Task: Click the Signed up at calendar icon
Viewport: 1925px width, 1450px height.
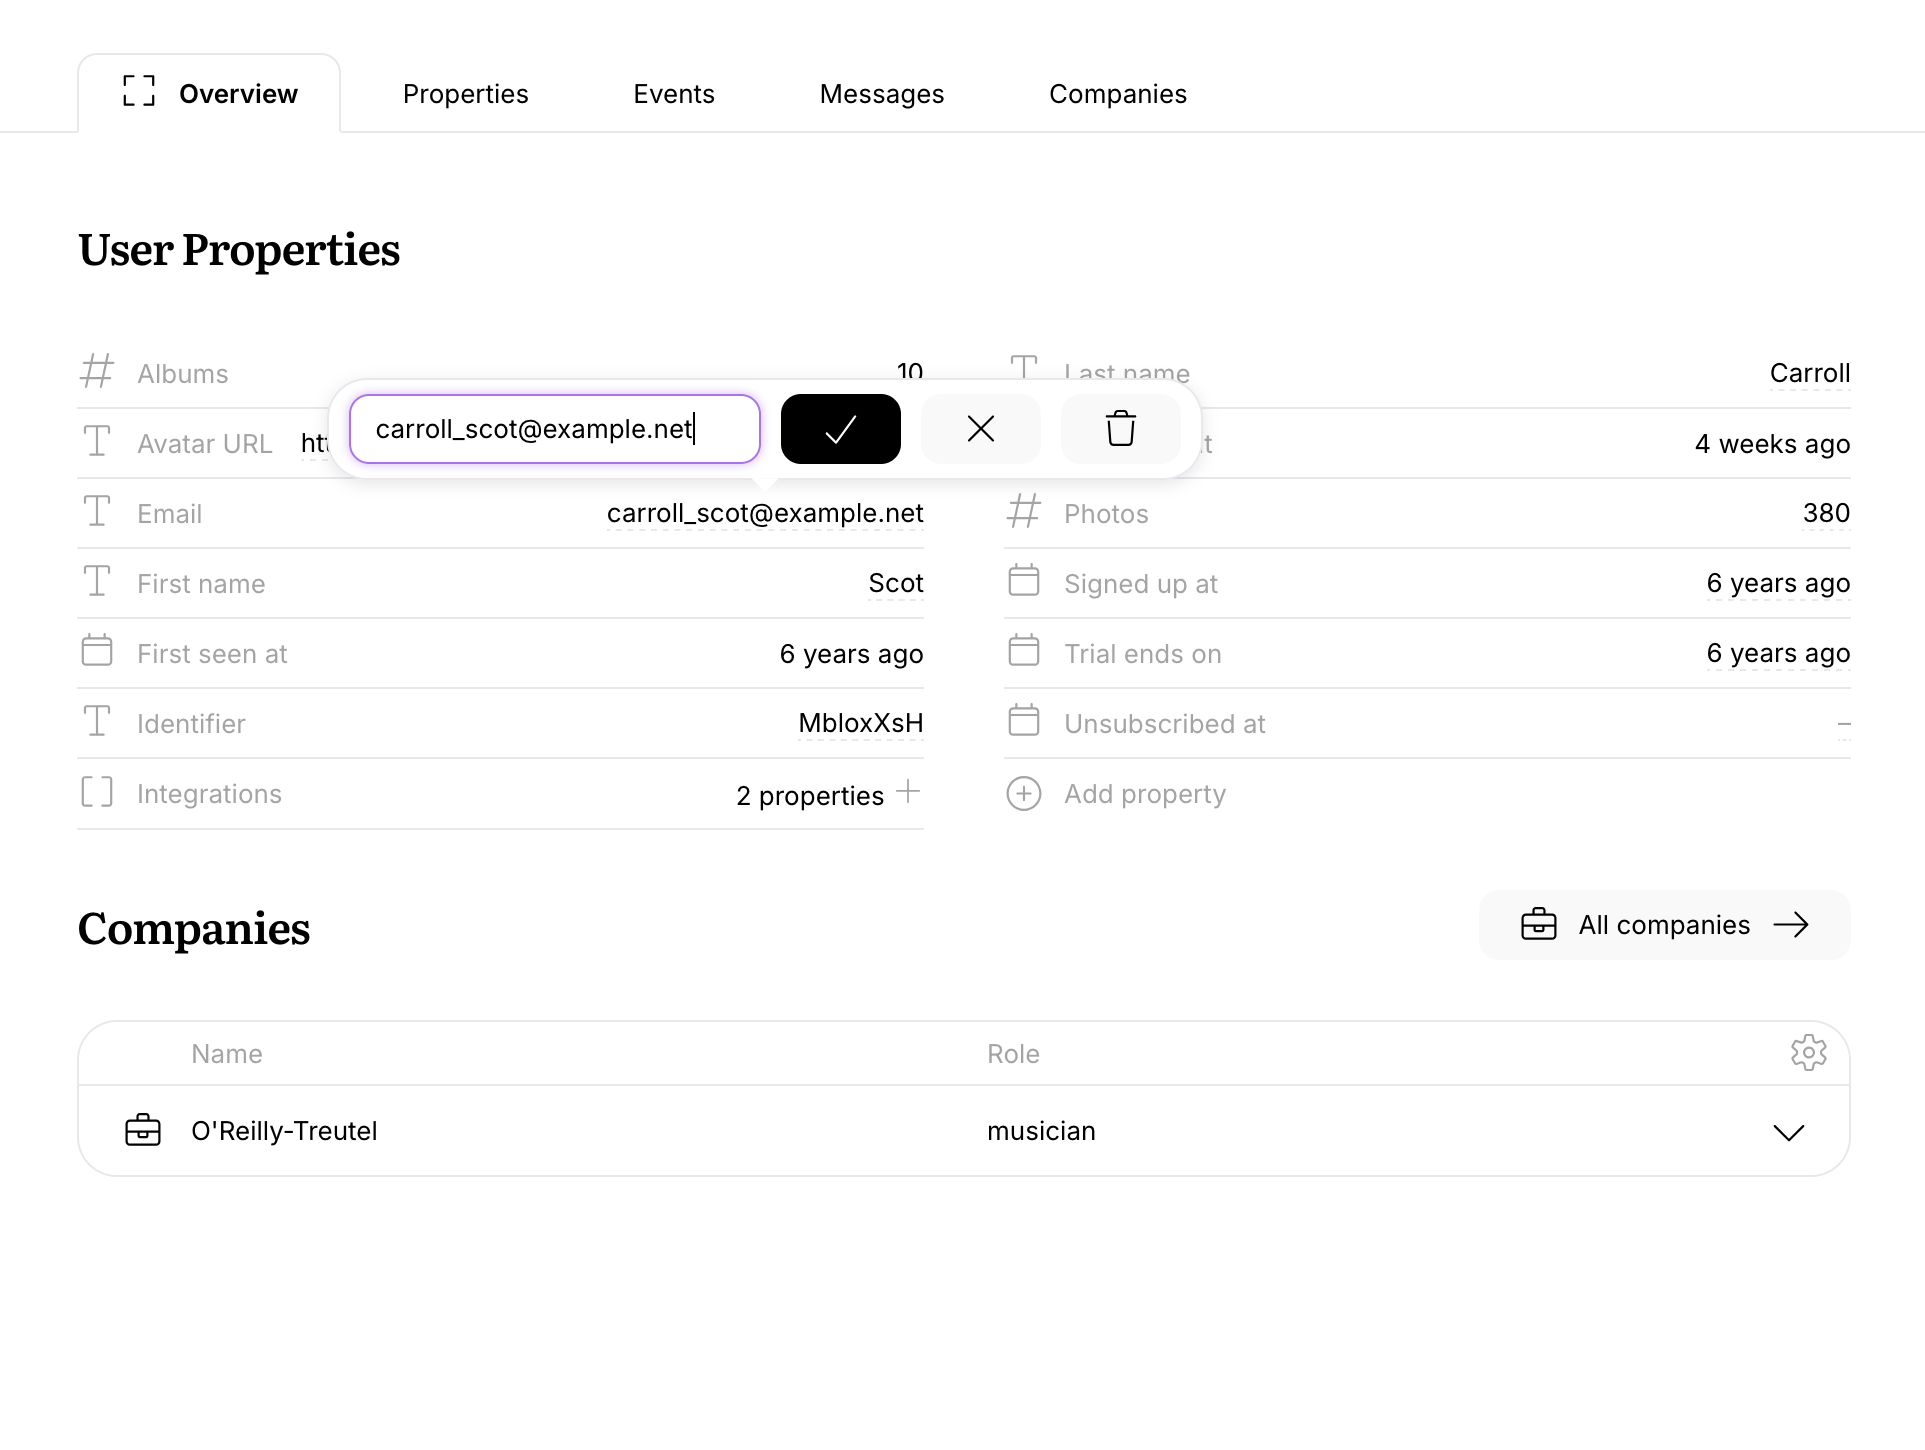Action: coord(1024,581)
